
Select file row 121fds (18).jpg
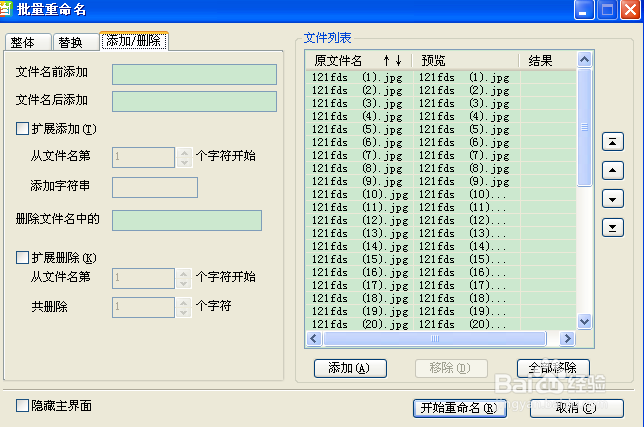click(x=441, y=298)
